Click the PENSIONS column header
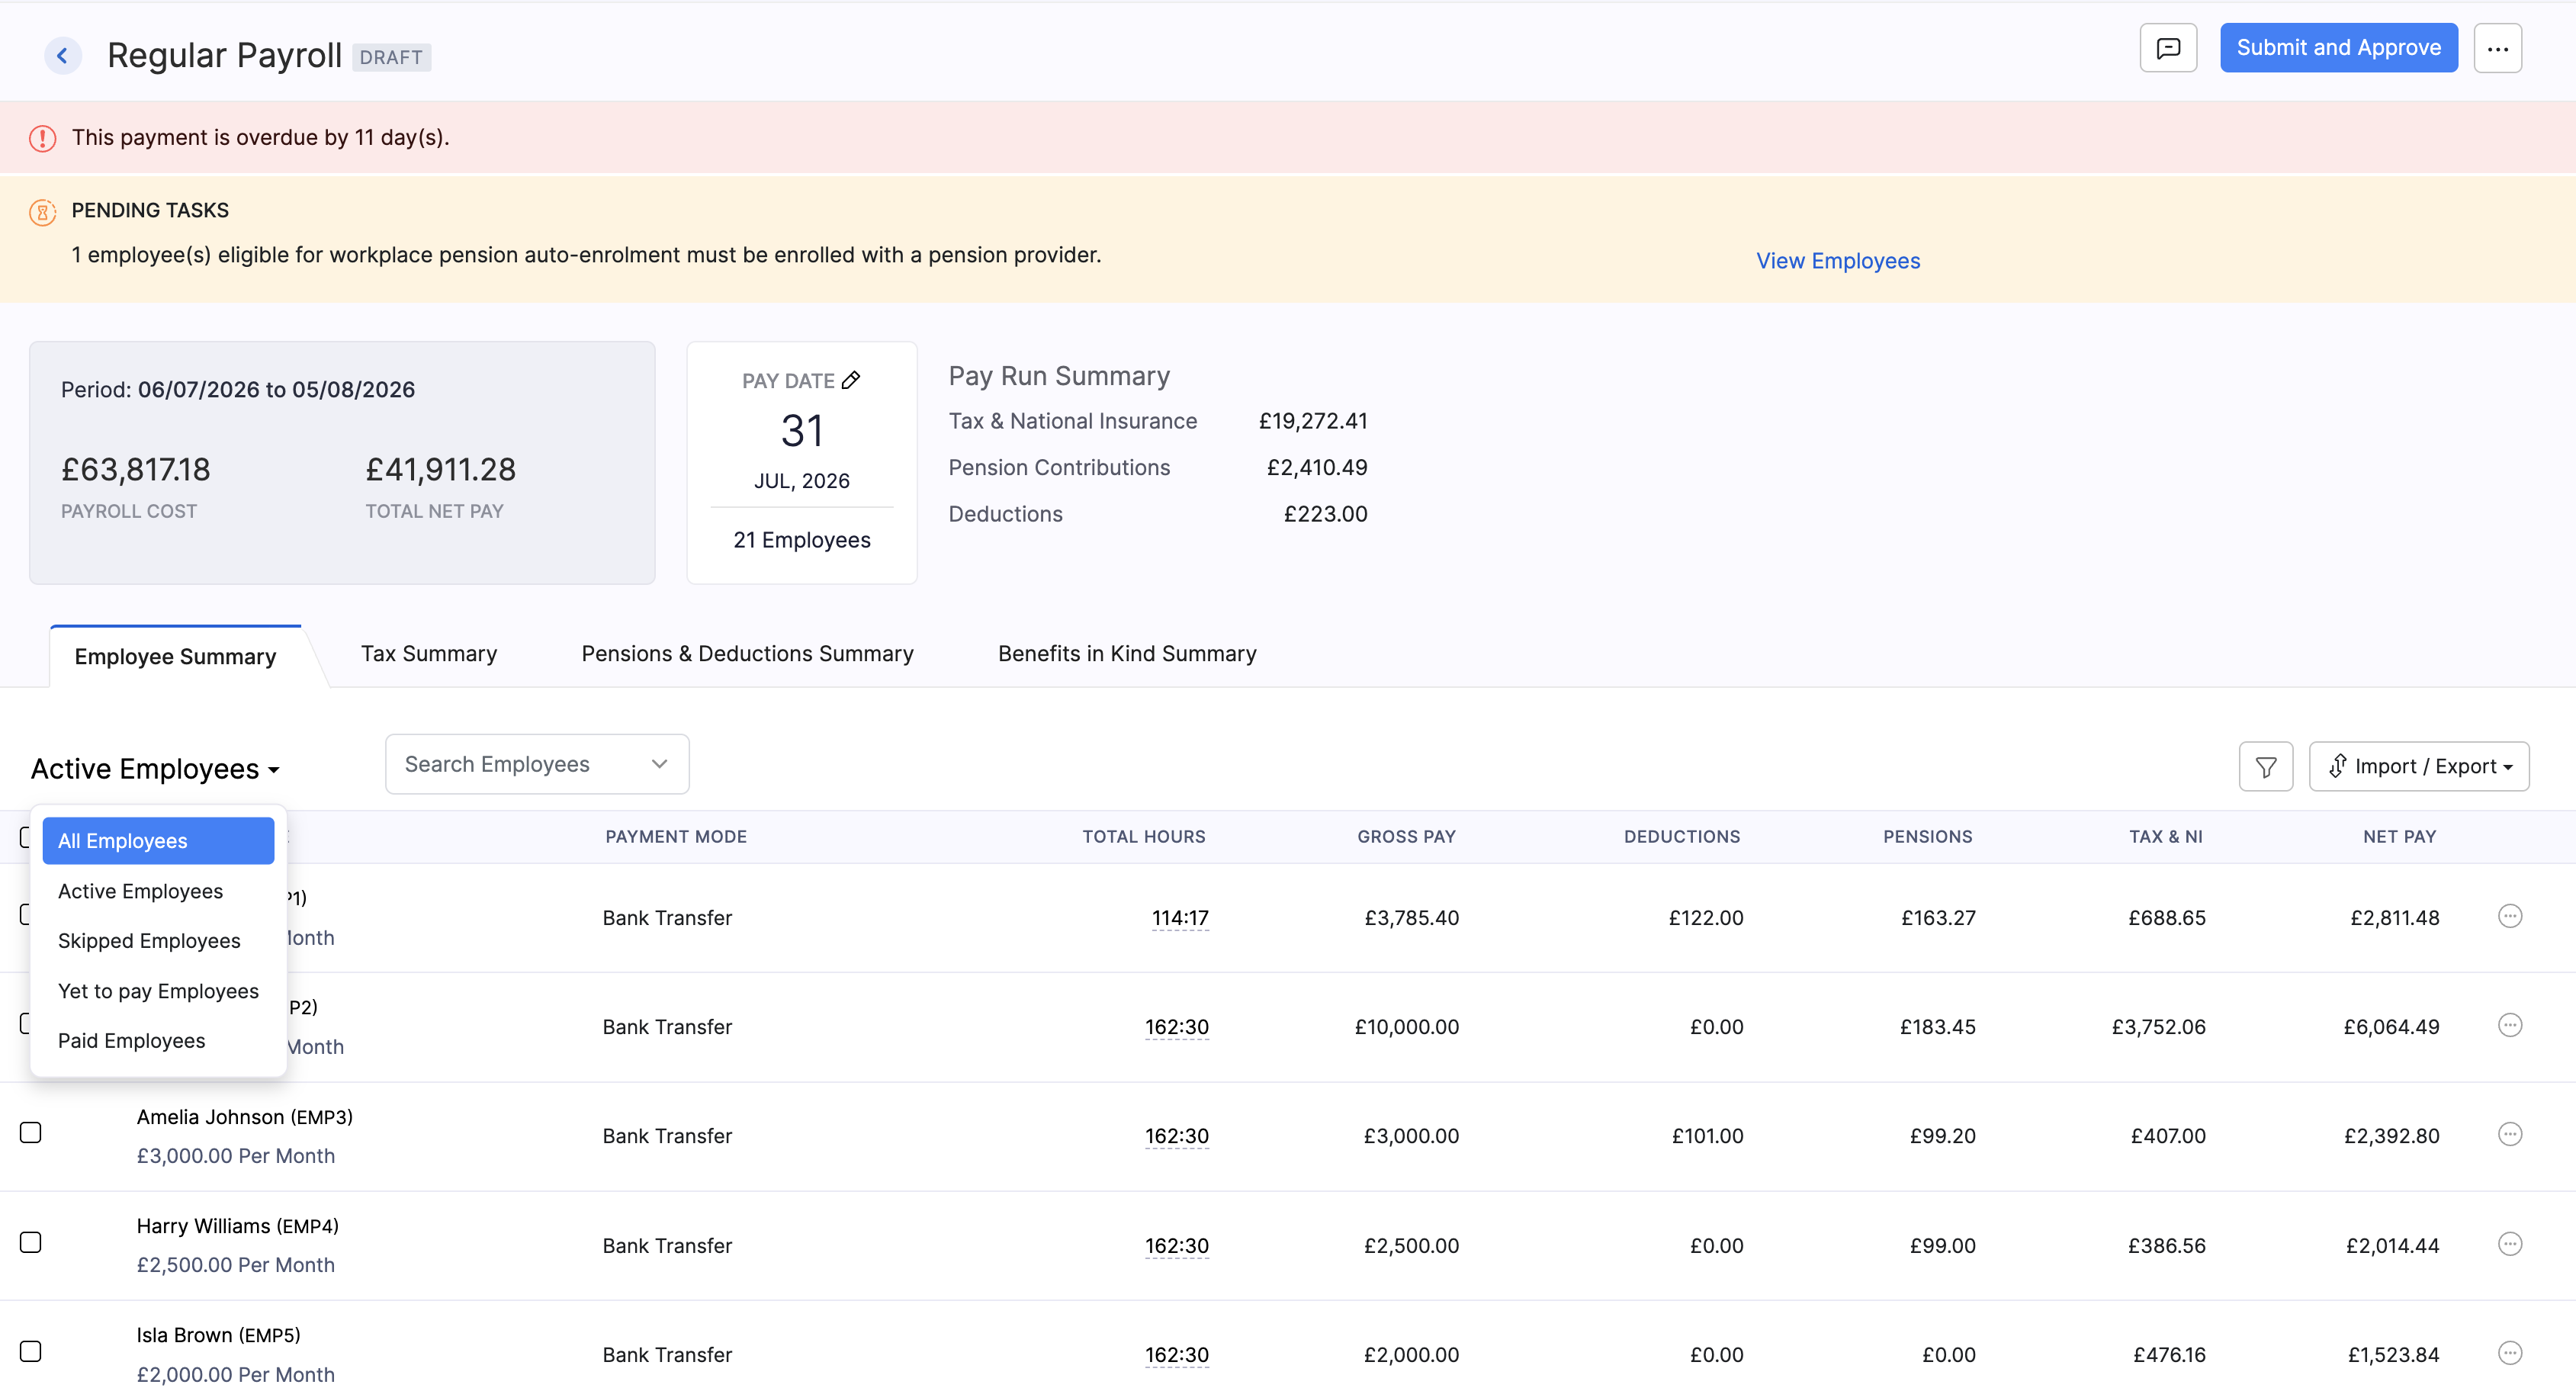Image resolution: width=2576 pixels, height=1391 pixels. click(x=1928, y=837)
